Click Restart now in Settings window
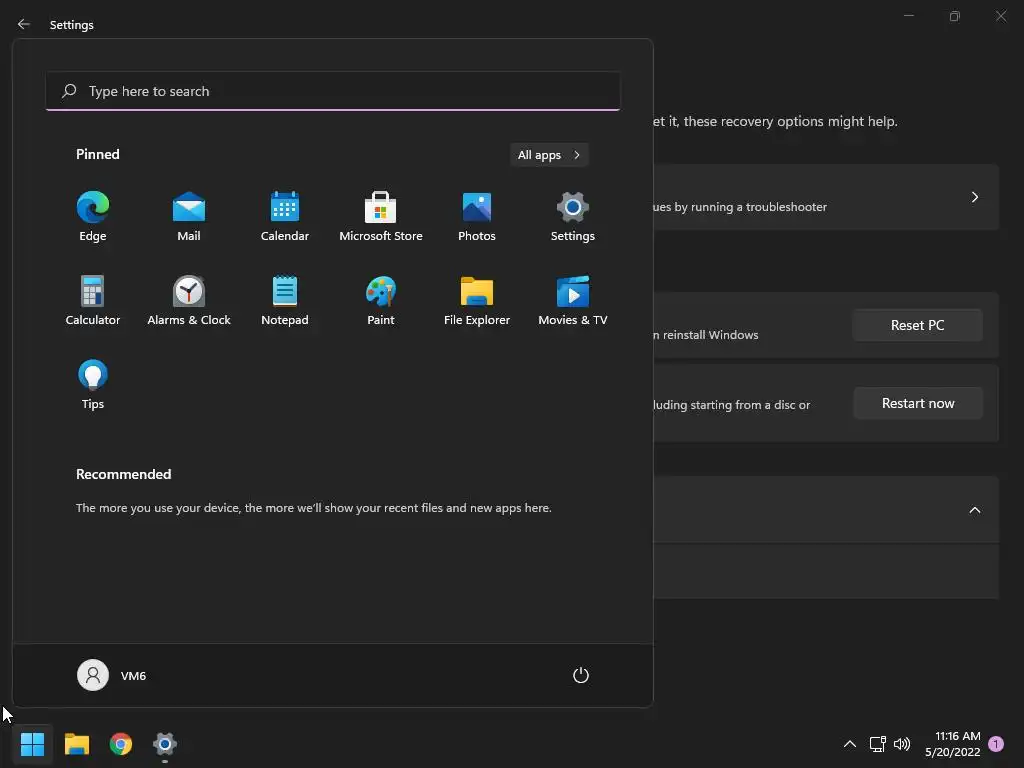Viewport: 1024px width, 768px height. click(918, 404)
